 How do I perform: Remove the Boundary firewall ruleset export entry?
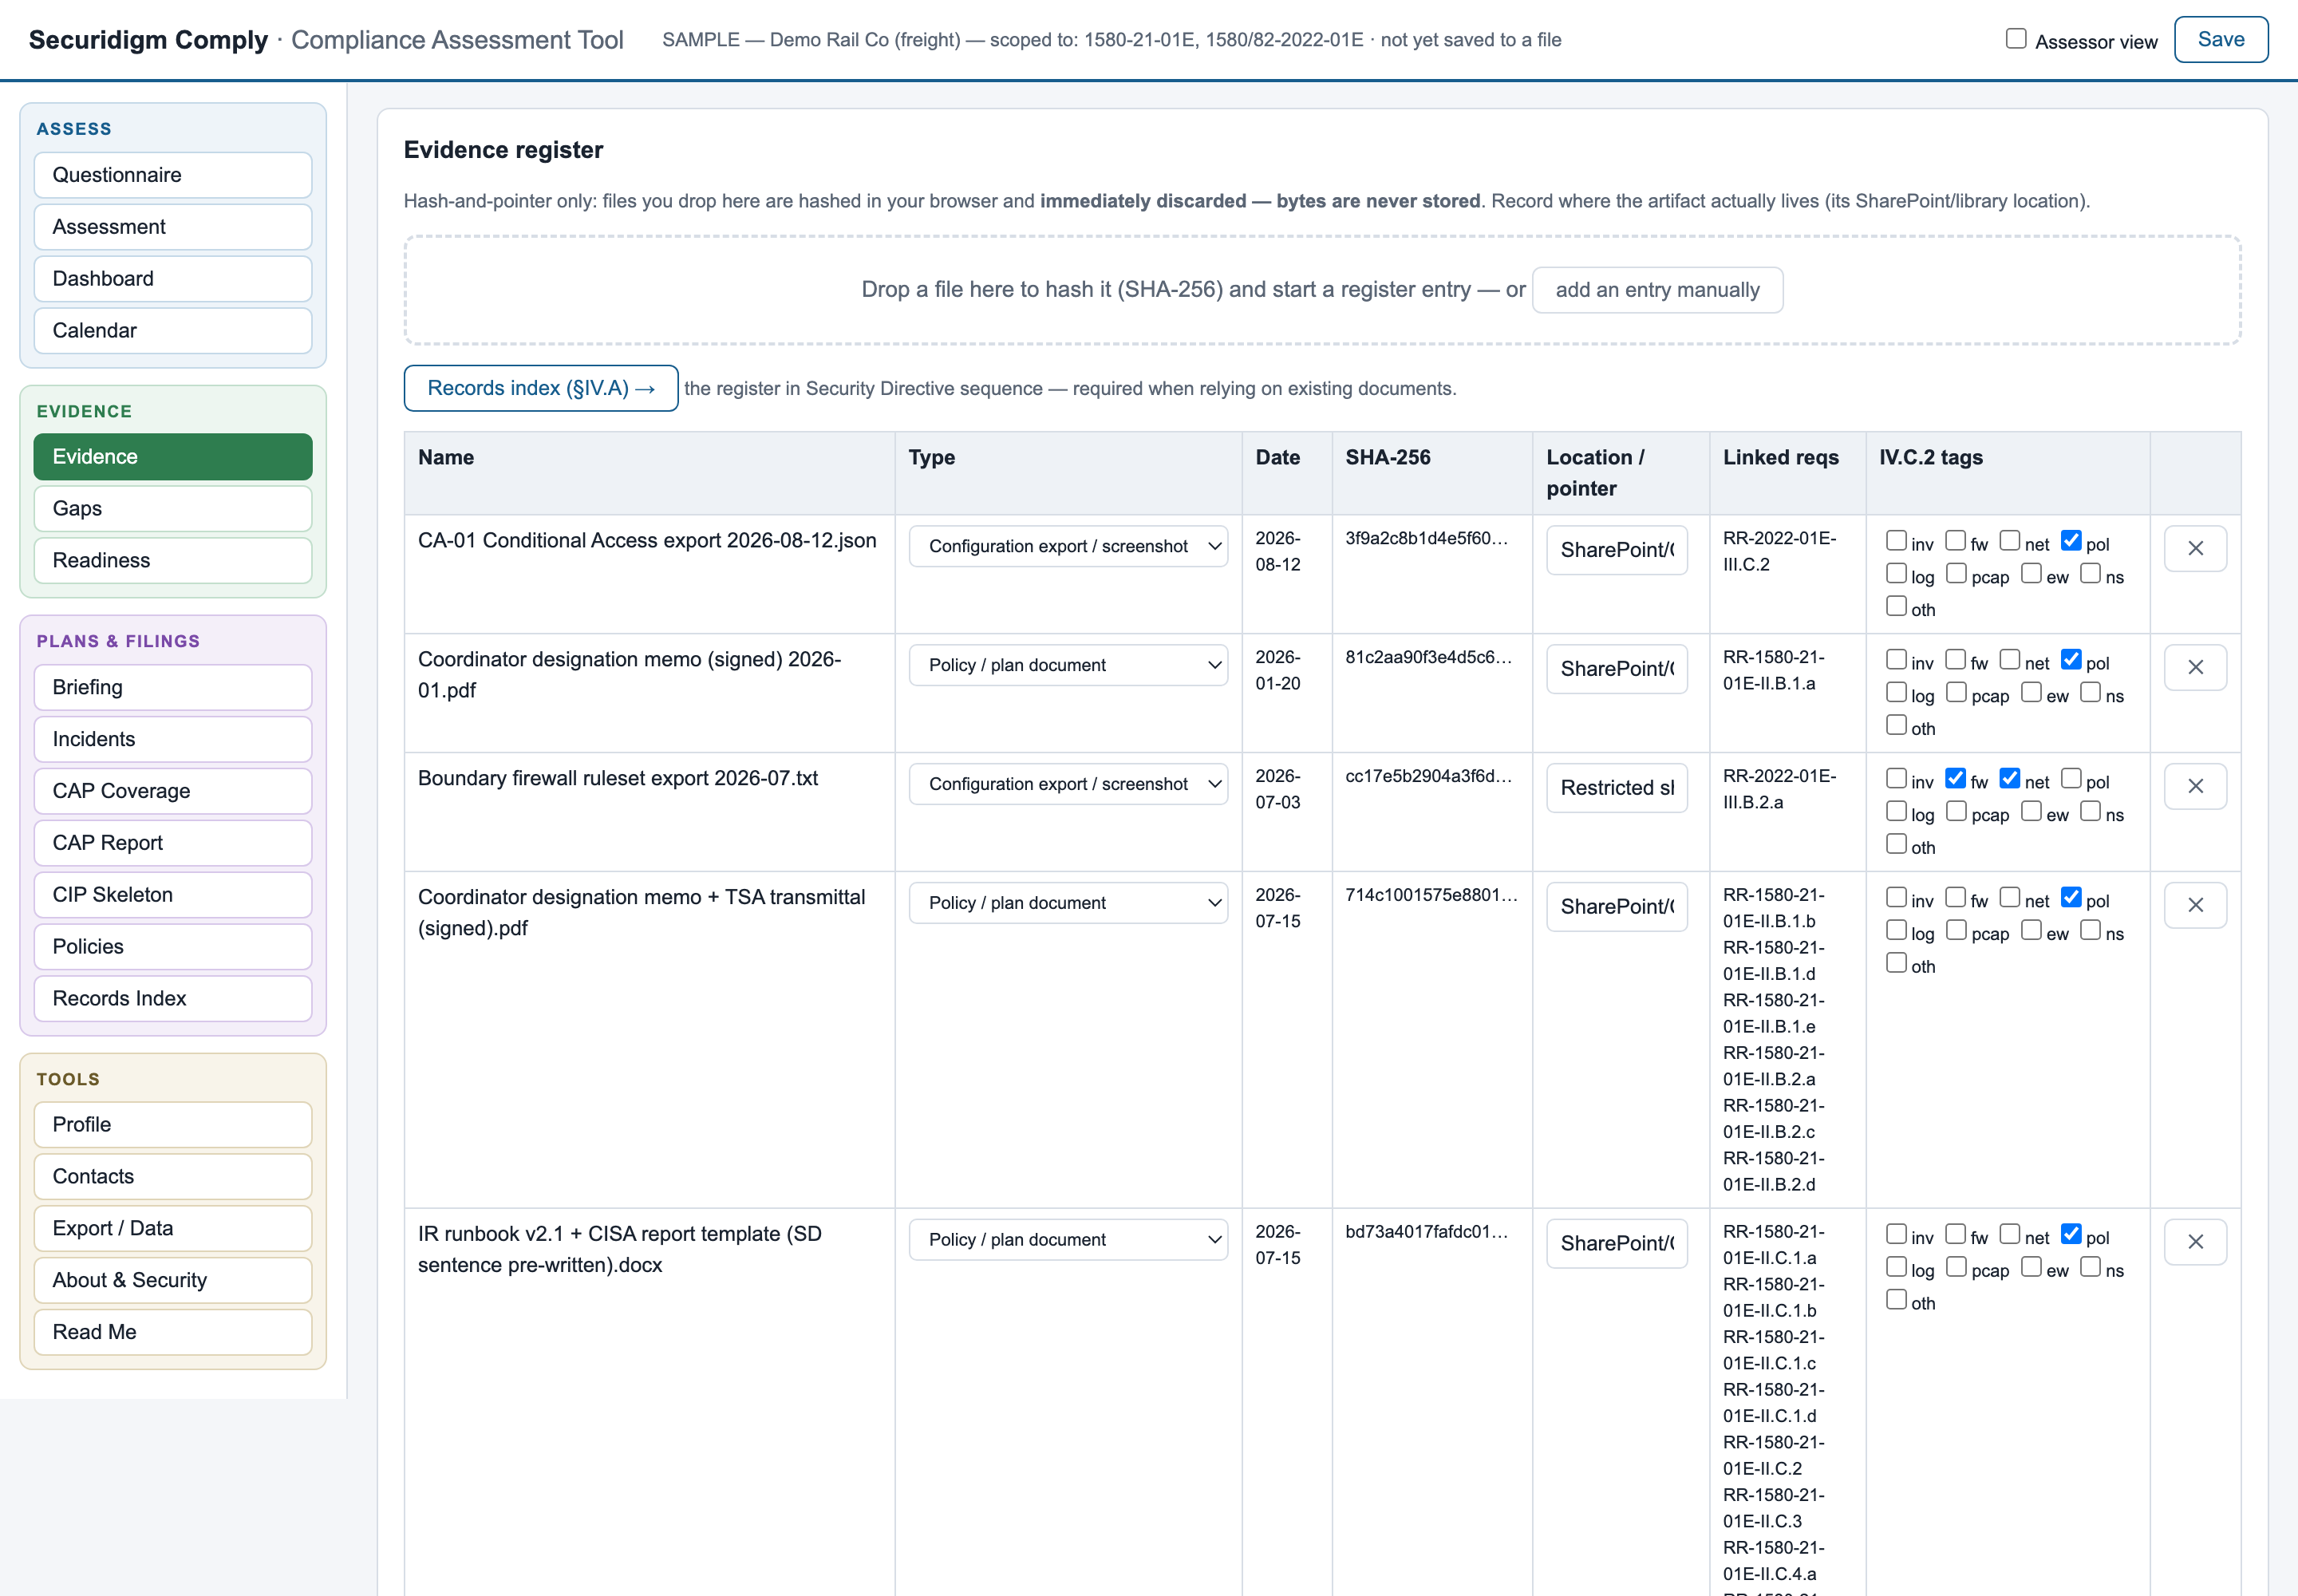point(2194,786)
